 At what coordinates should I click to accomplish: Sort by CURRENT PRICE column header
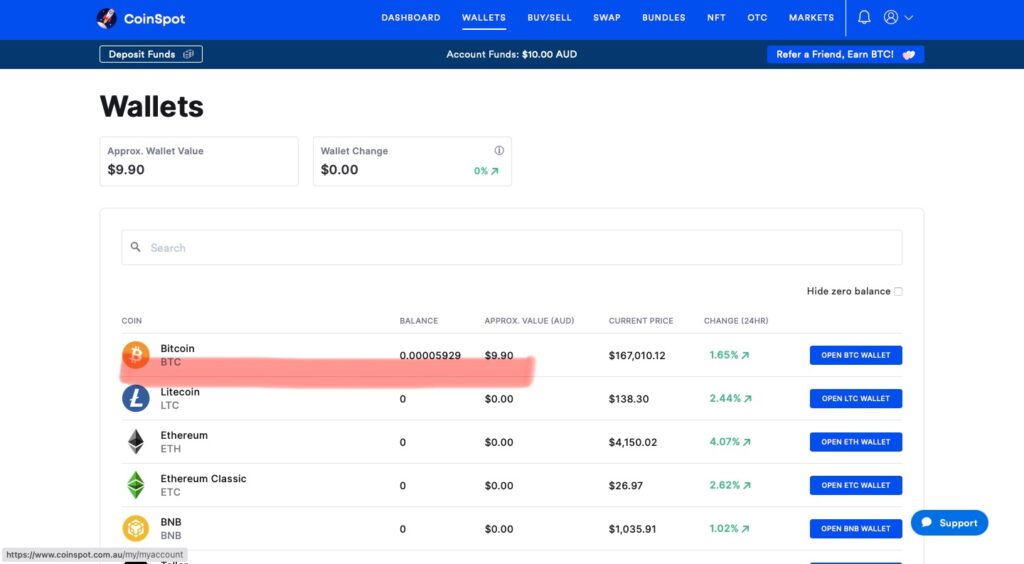(x=641, y=321)
